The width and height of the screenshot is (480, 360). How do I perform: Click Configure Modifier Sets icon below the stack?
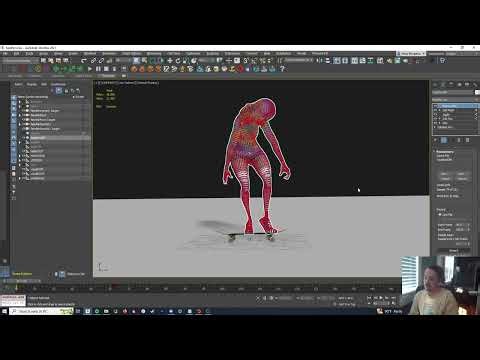(467, 140)
